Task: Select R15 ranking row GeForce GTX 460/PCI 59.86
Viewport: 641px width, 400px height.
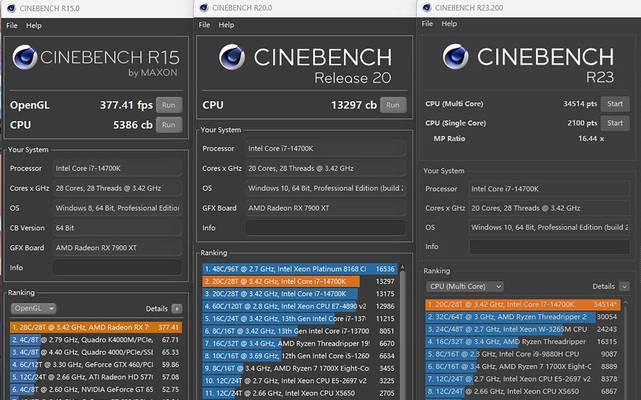Action: 96,364
